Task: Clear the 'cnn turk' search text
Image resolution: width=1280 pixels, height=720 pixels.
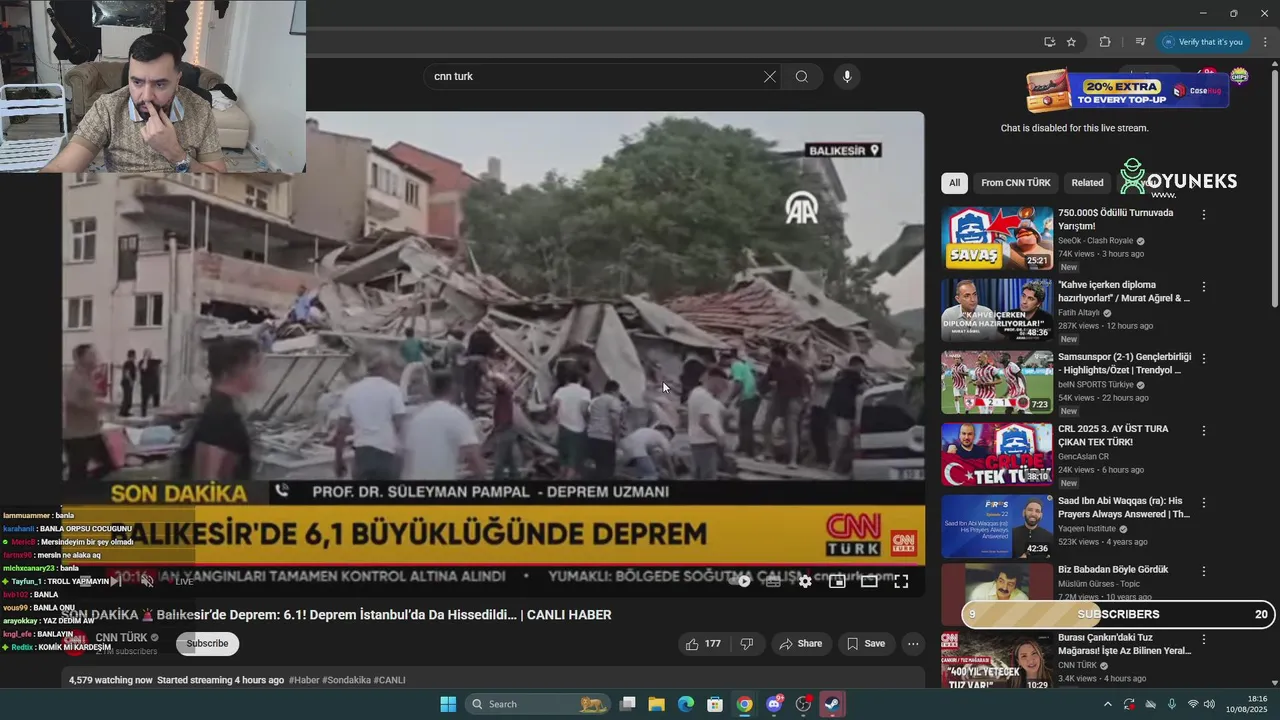Action: click(769, 77)
